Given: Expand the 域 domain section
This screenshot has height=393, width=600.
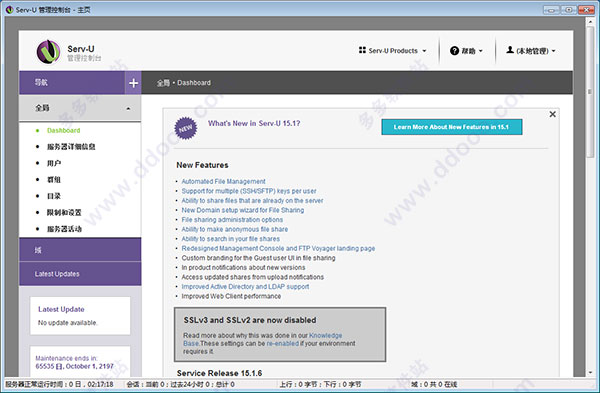Looking at the screenshot, I should coord(80,249).
